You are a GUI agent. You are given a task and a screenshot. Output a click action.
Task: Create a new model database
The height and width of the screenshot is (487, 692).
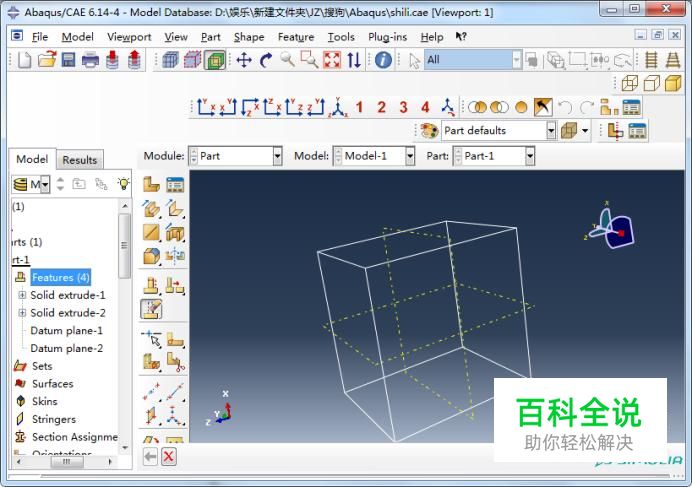click(x=25, y=60)
